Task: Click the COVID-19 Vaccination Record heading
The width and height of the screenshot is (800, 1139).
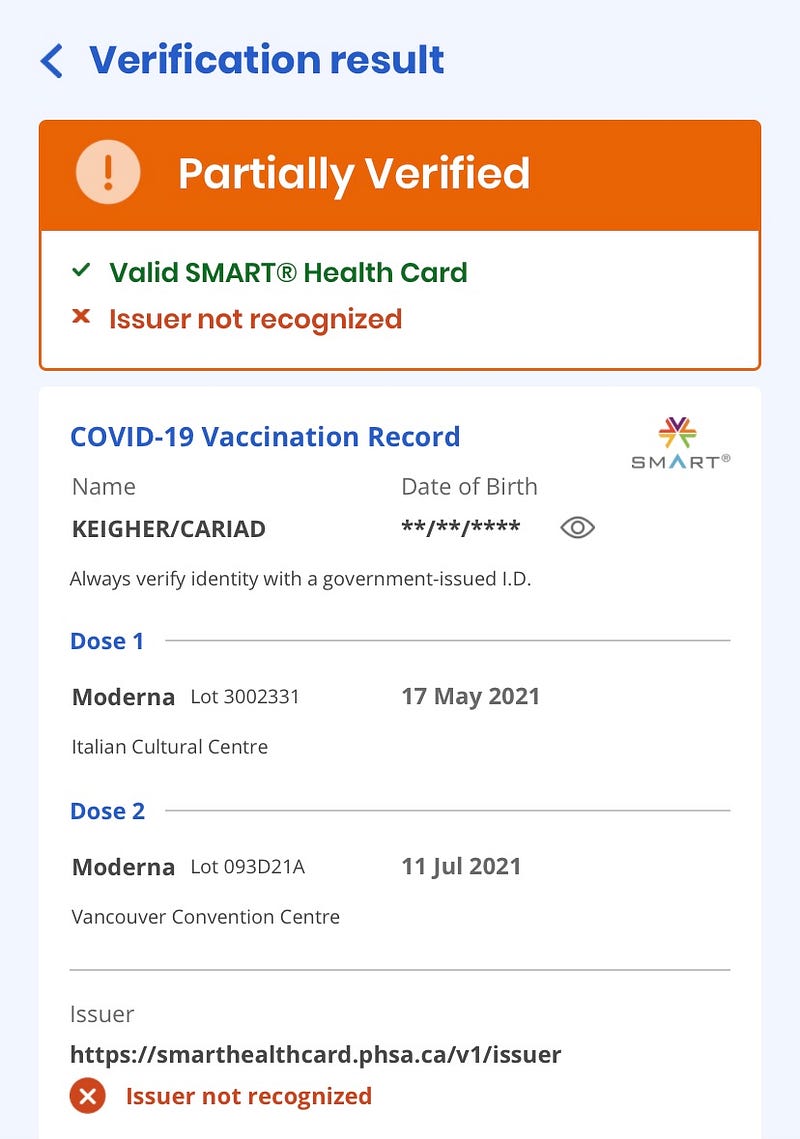Action: [x=265, y=437]
